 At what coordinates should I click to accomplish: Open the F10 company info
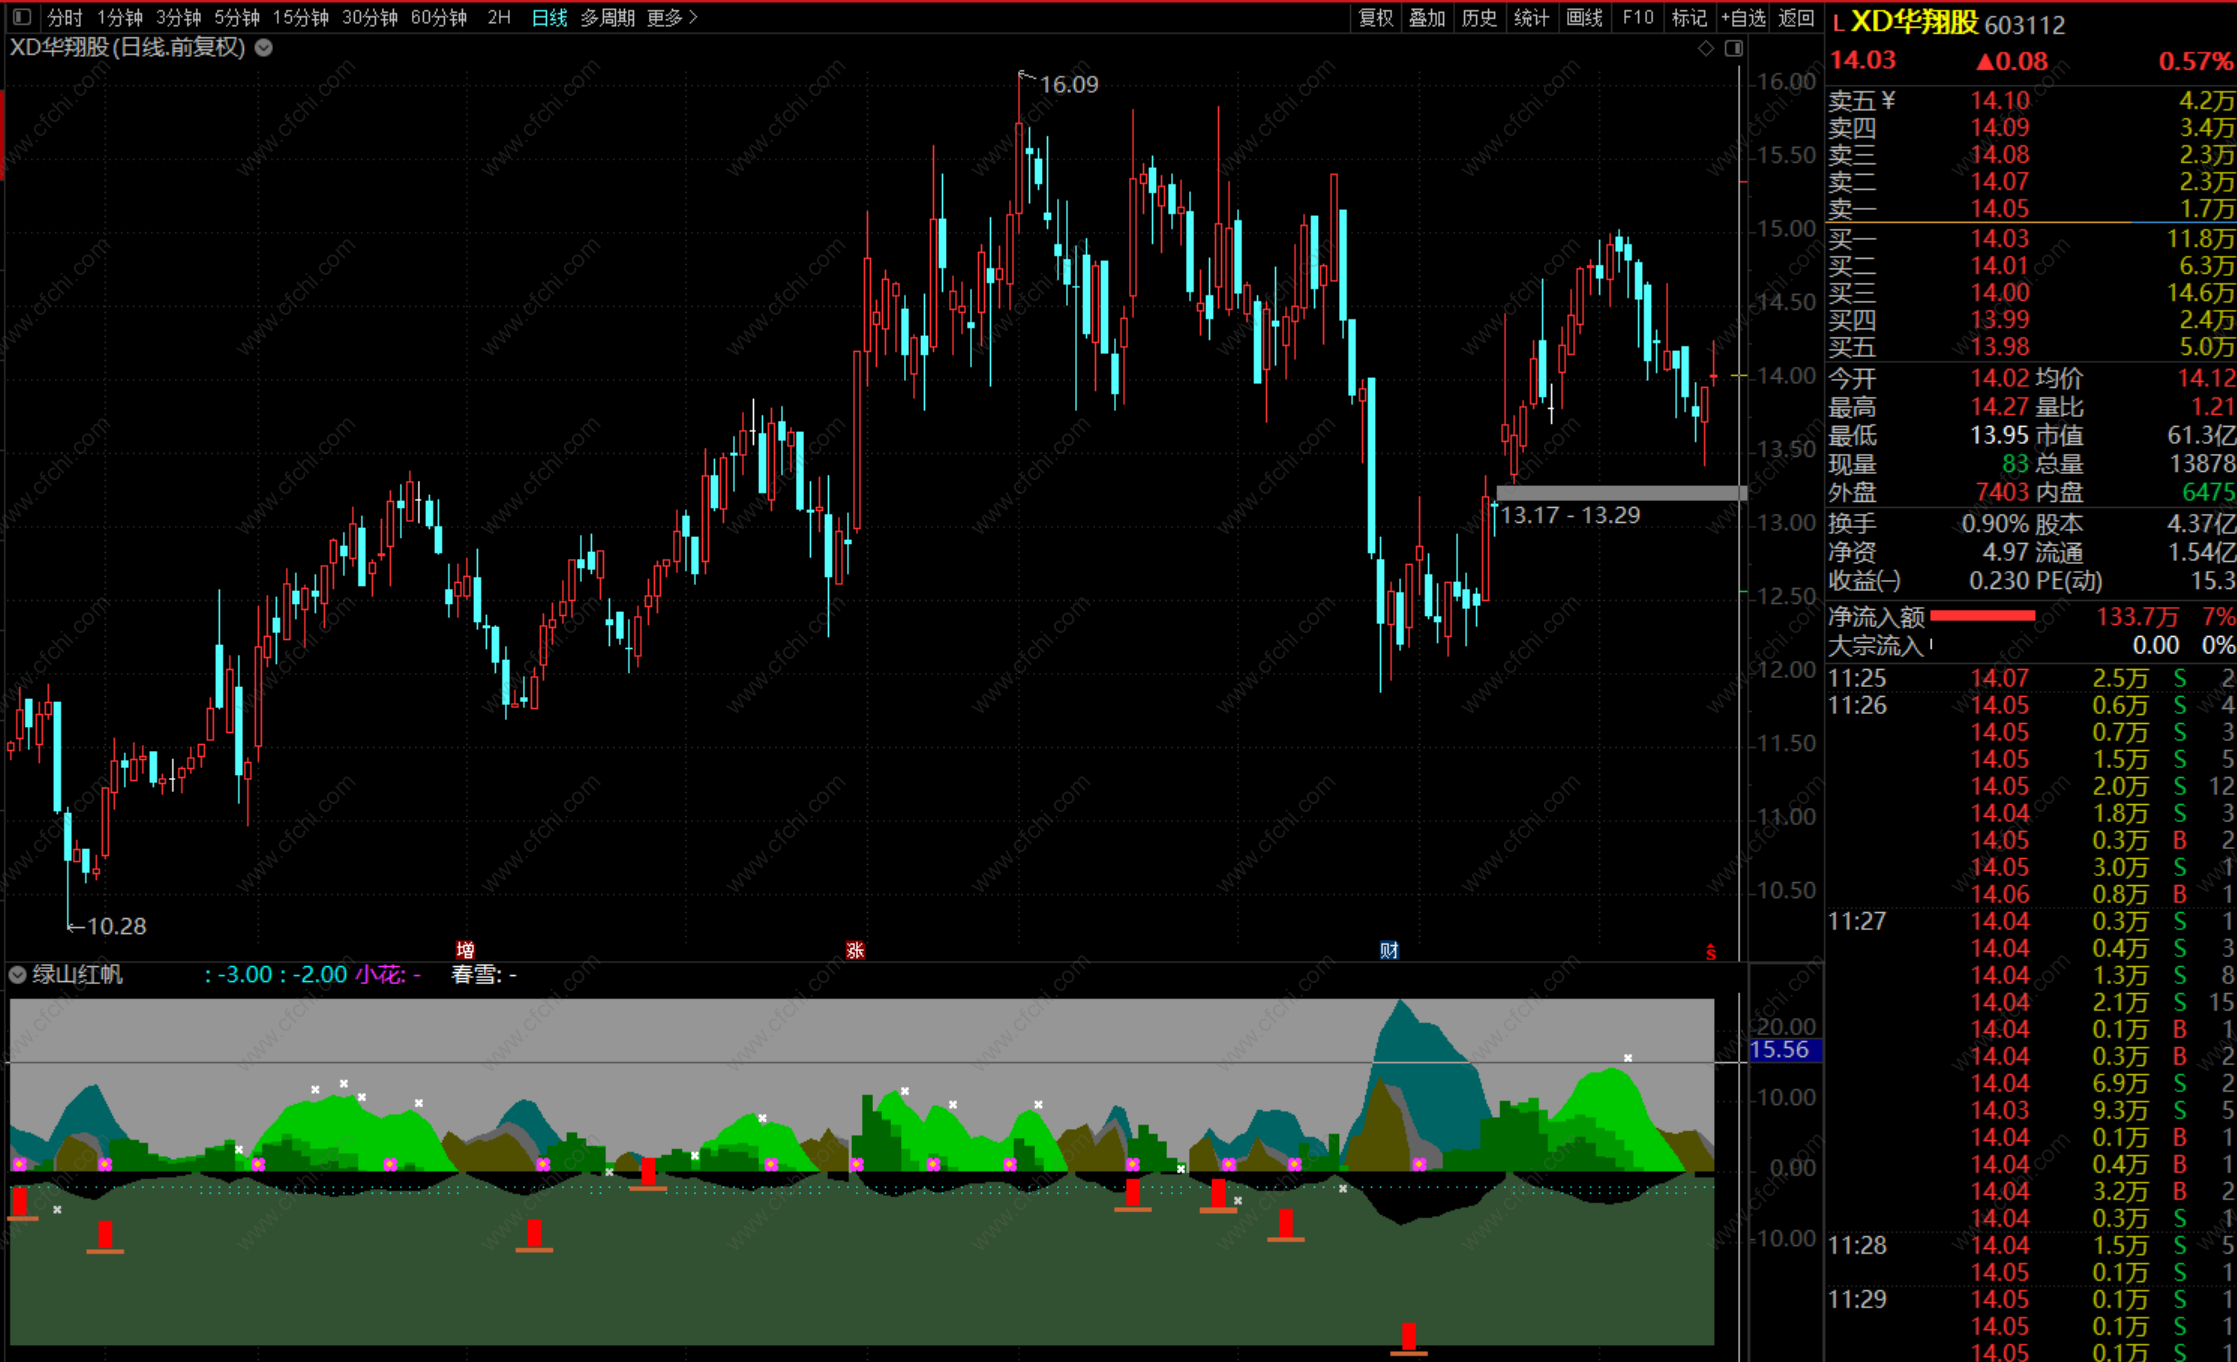click(1638, 17)
